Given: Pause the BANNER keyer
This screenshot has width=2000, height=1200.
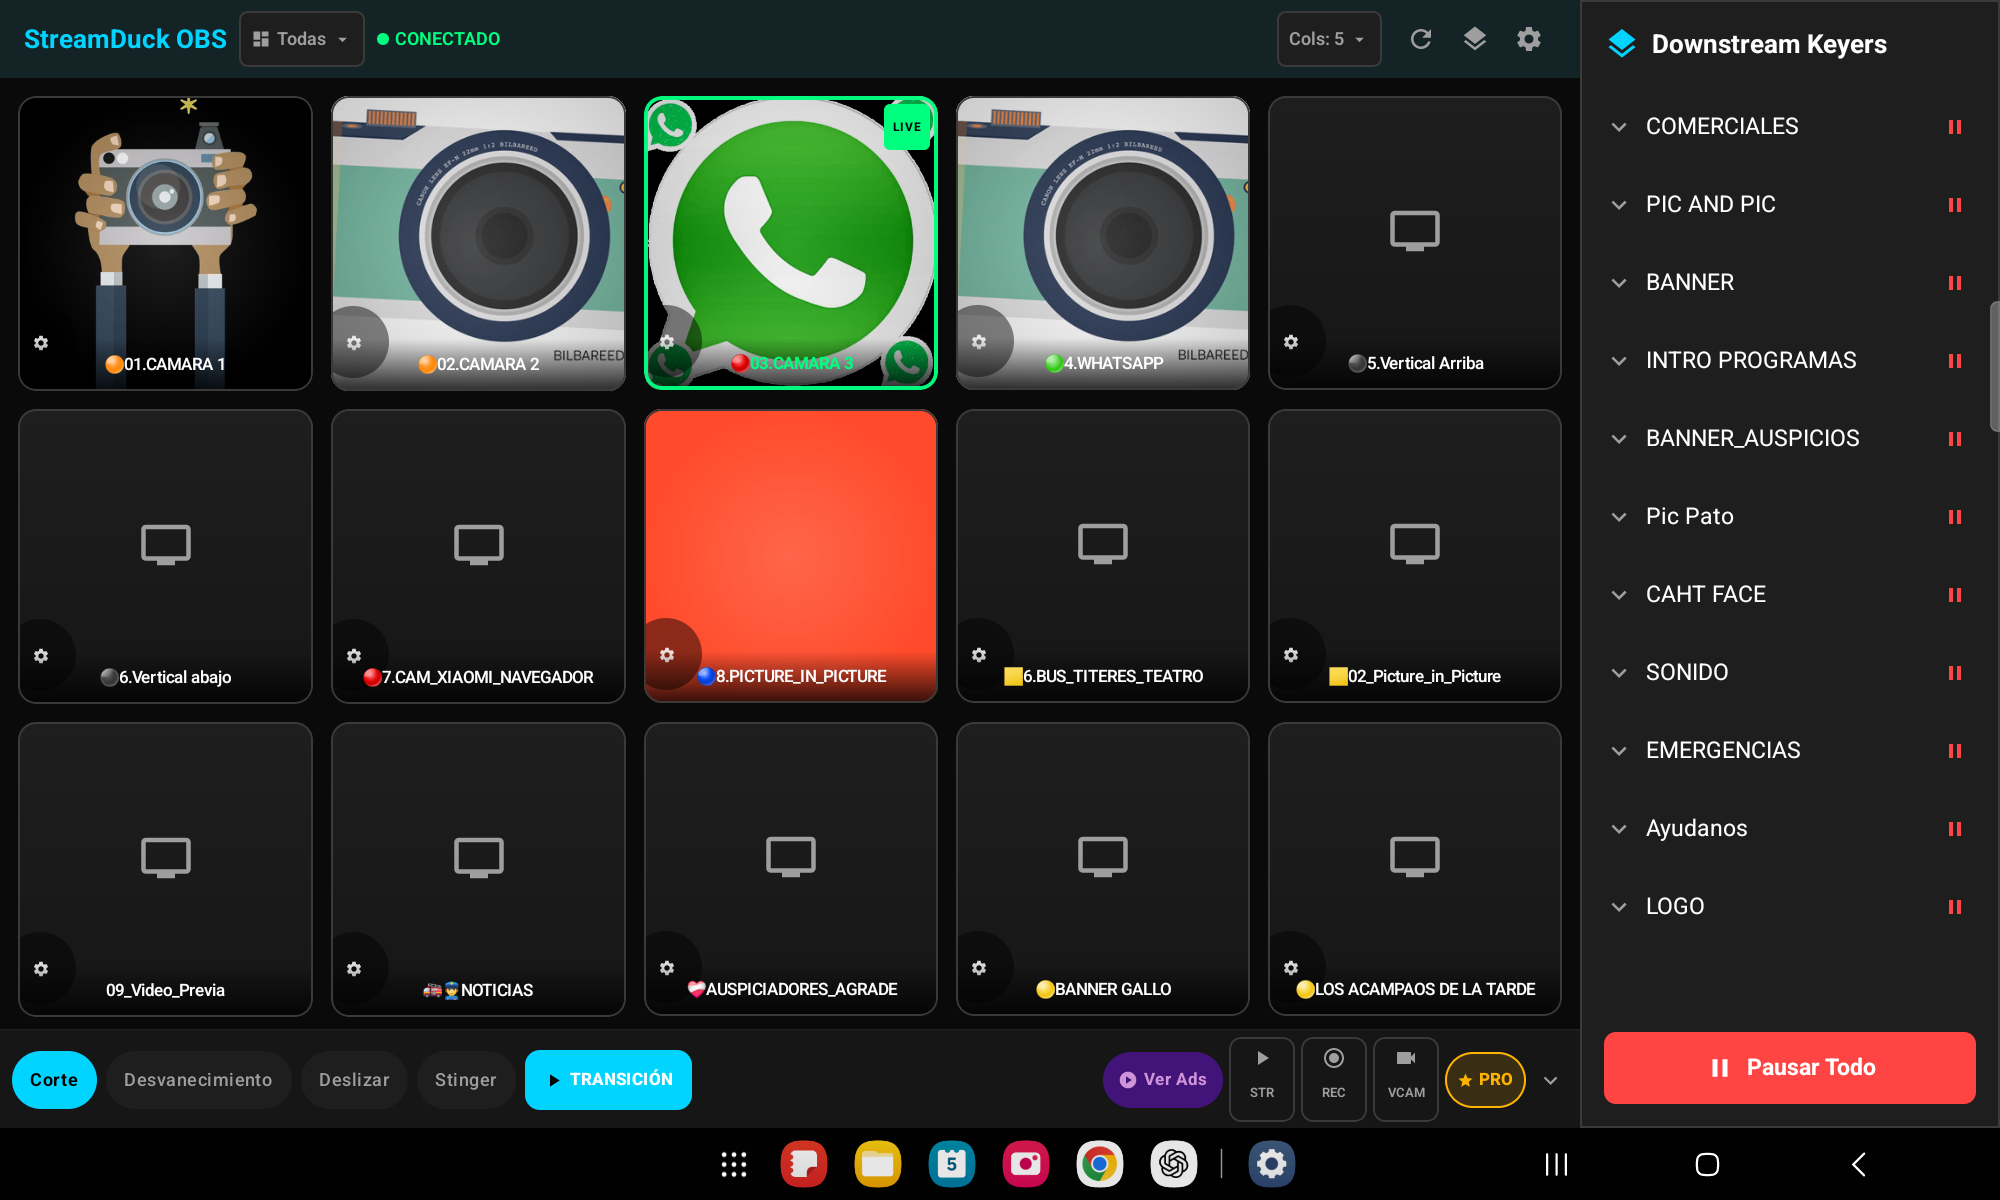Looking at the screenshot, I should [x=1955, y=282].
